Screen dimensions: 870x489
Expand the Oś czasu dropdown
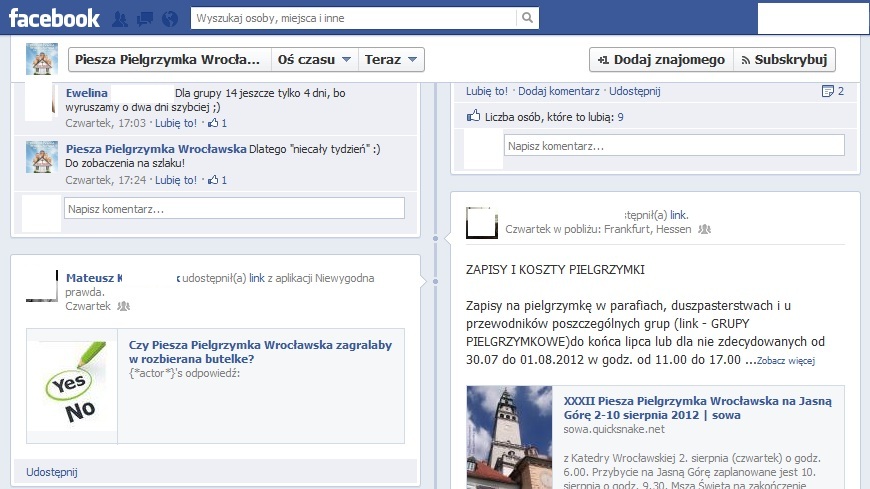(x=314, y=60)
